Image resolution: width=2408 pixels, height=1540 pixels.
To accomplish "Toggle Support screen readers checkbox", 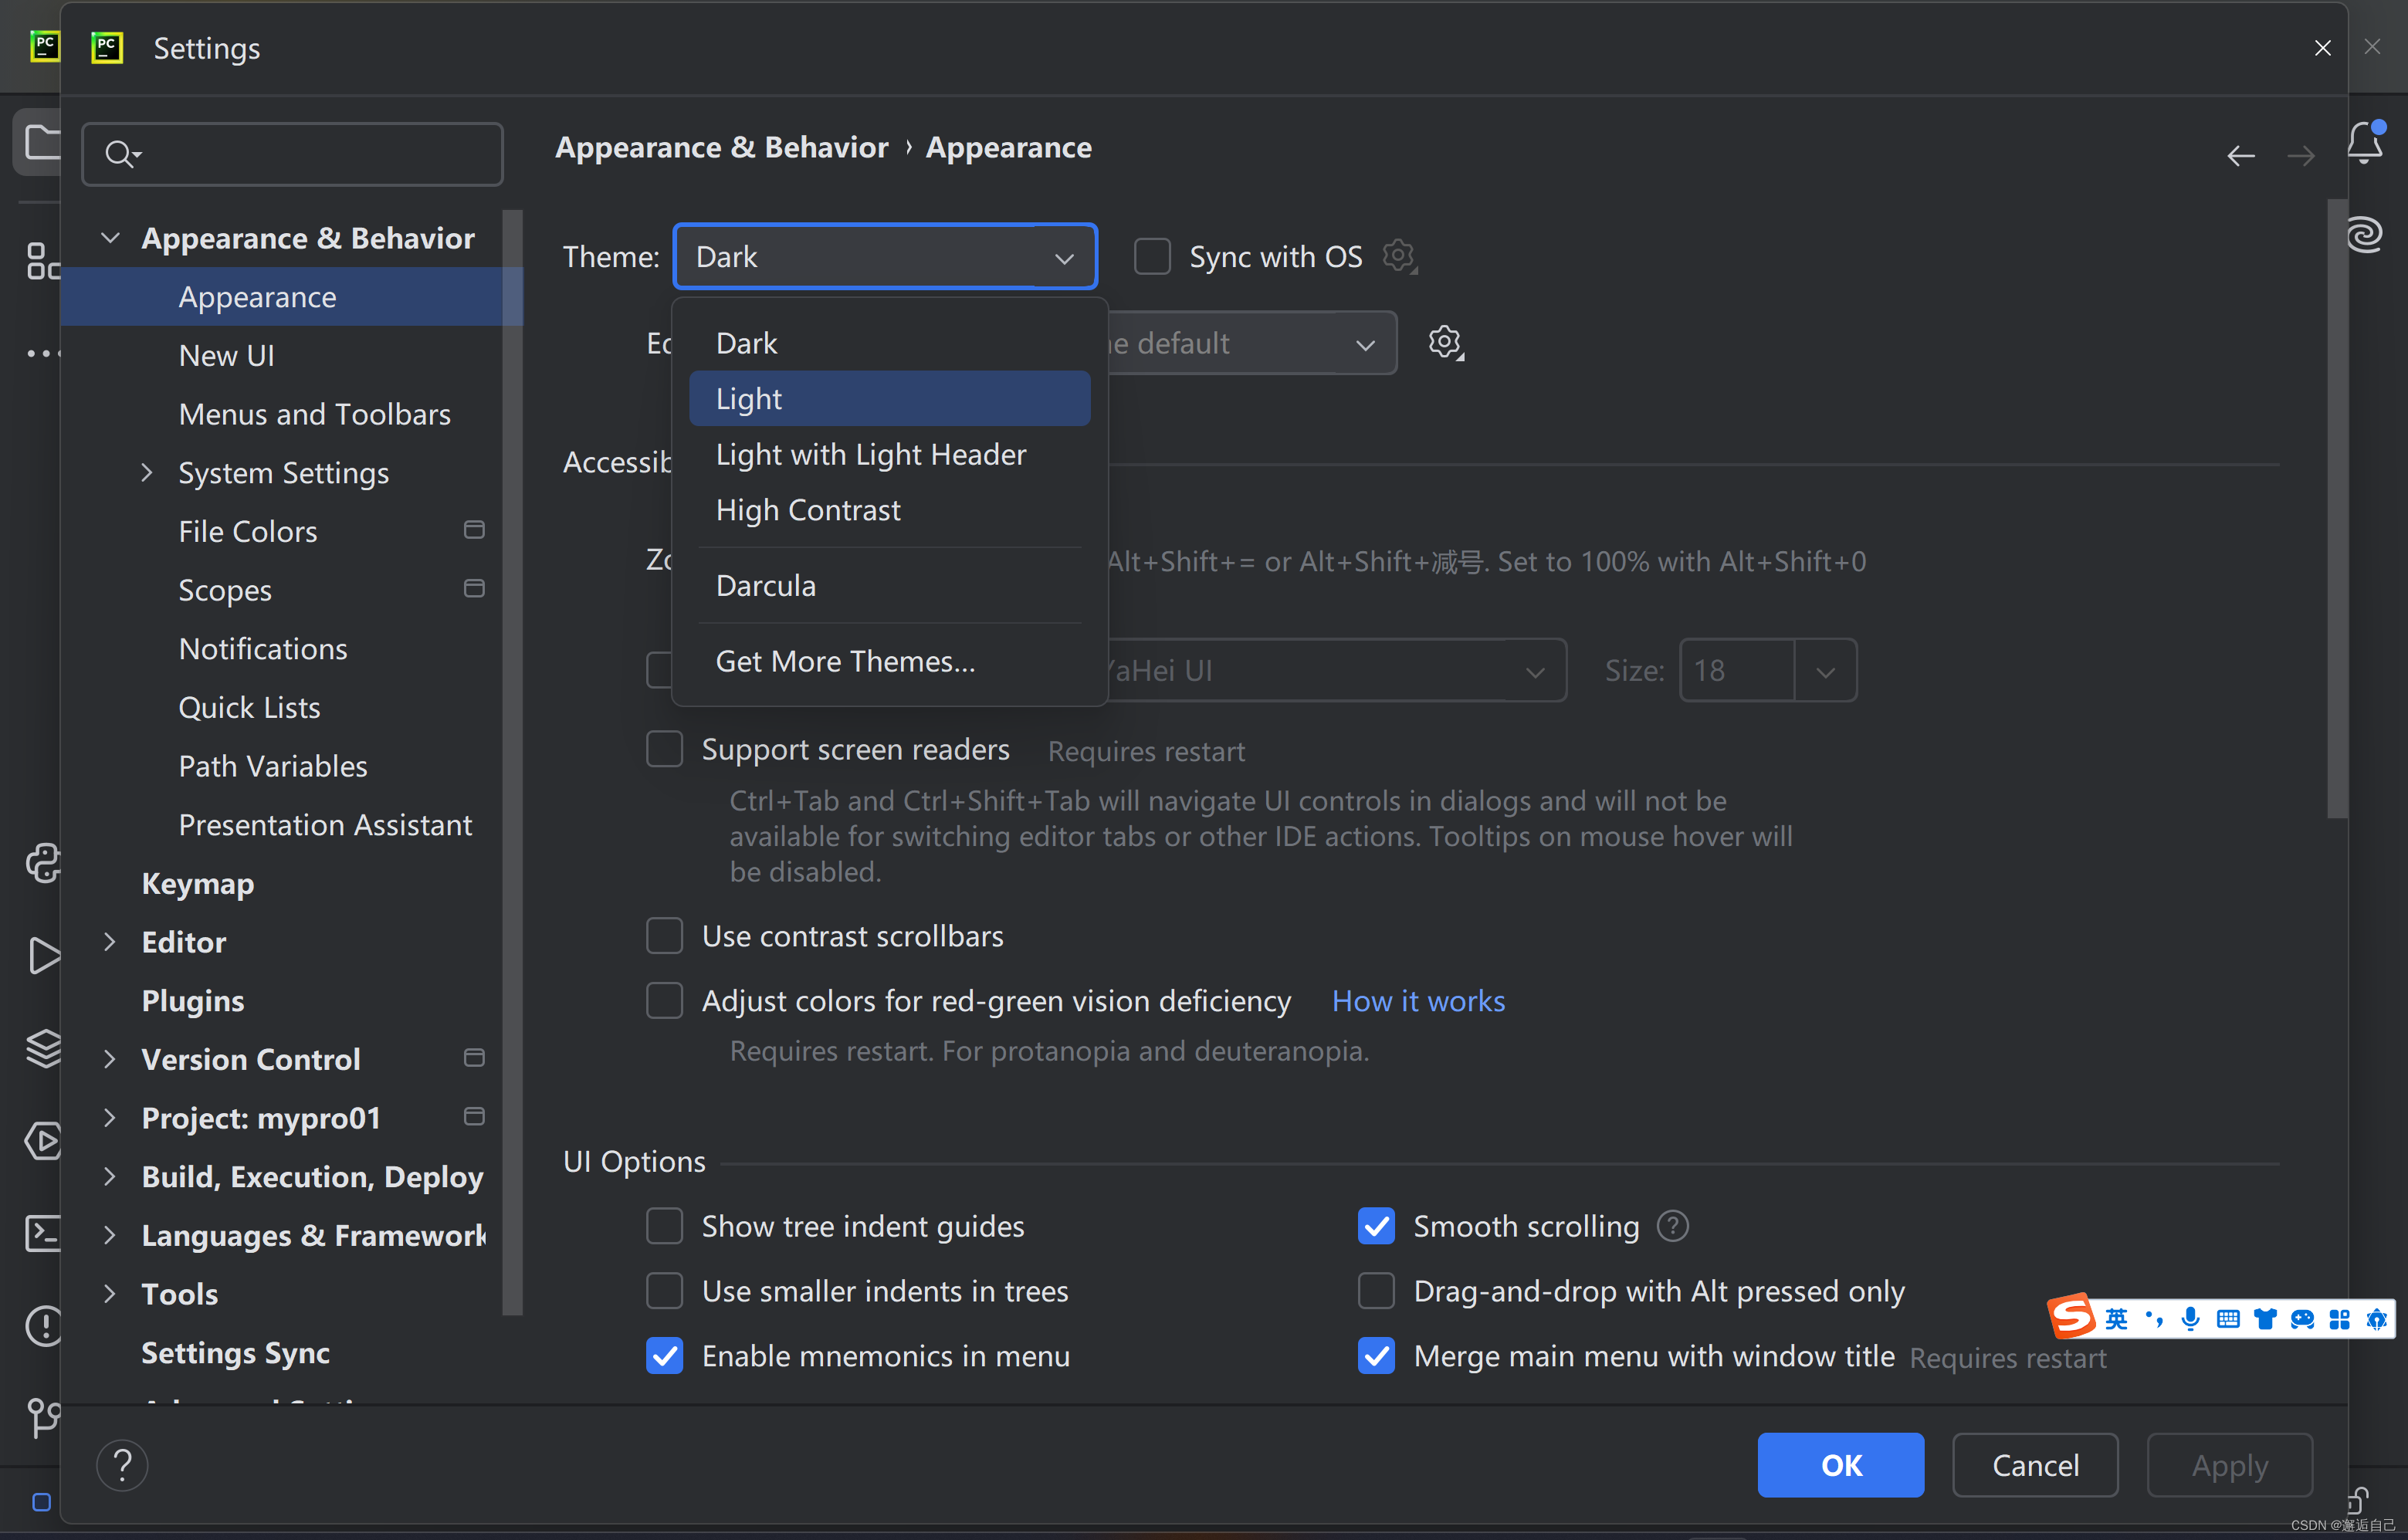I will coord(665,749).
